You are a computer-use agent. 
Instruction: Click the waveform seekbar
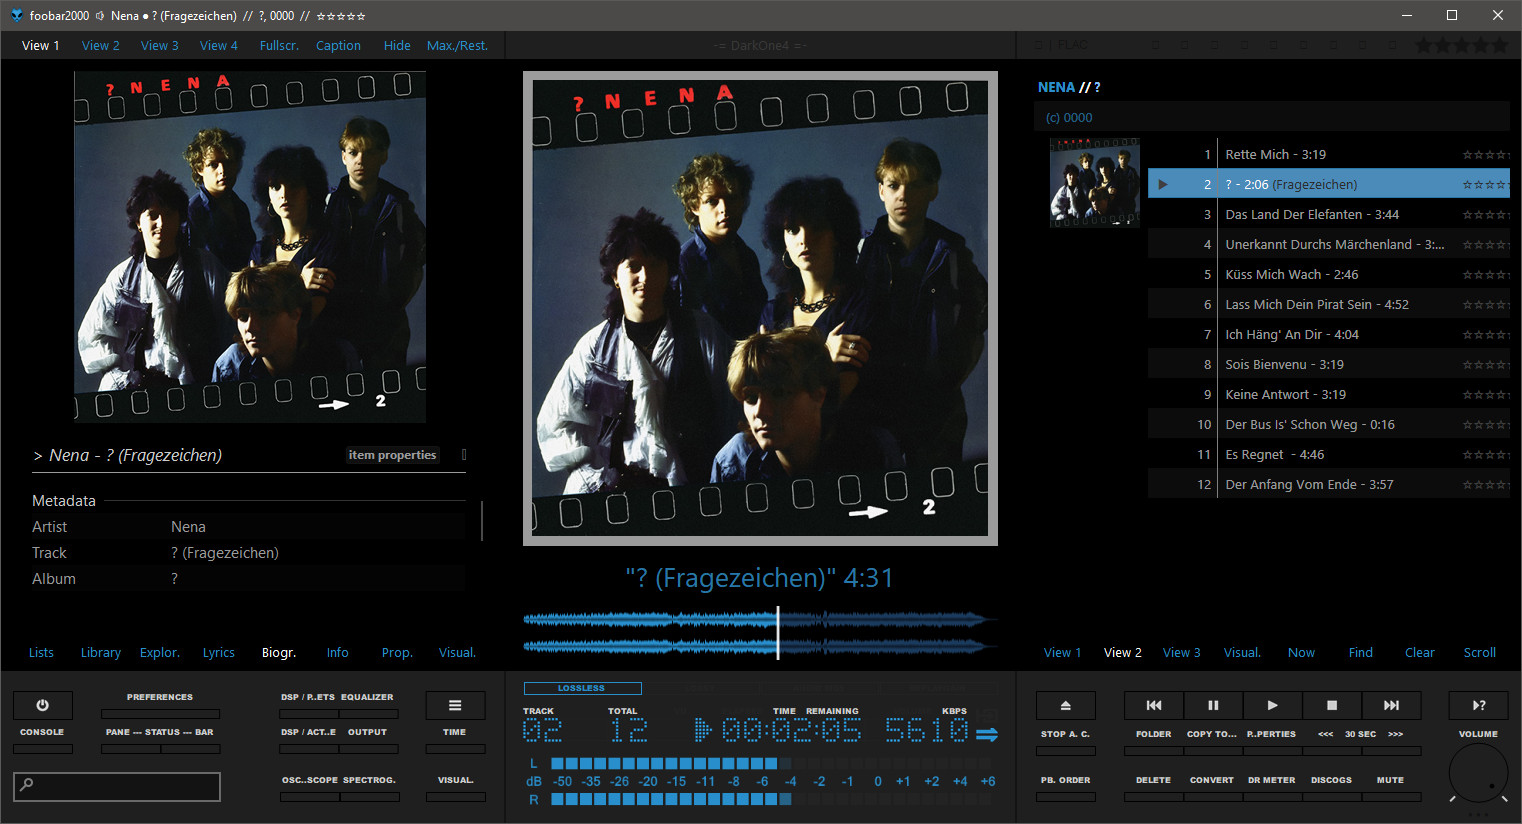(x=760, y=633)
